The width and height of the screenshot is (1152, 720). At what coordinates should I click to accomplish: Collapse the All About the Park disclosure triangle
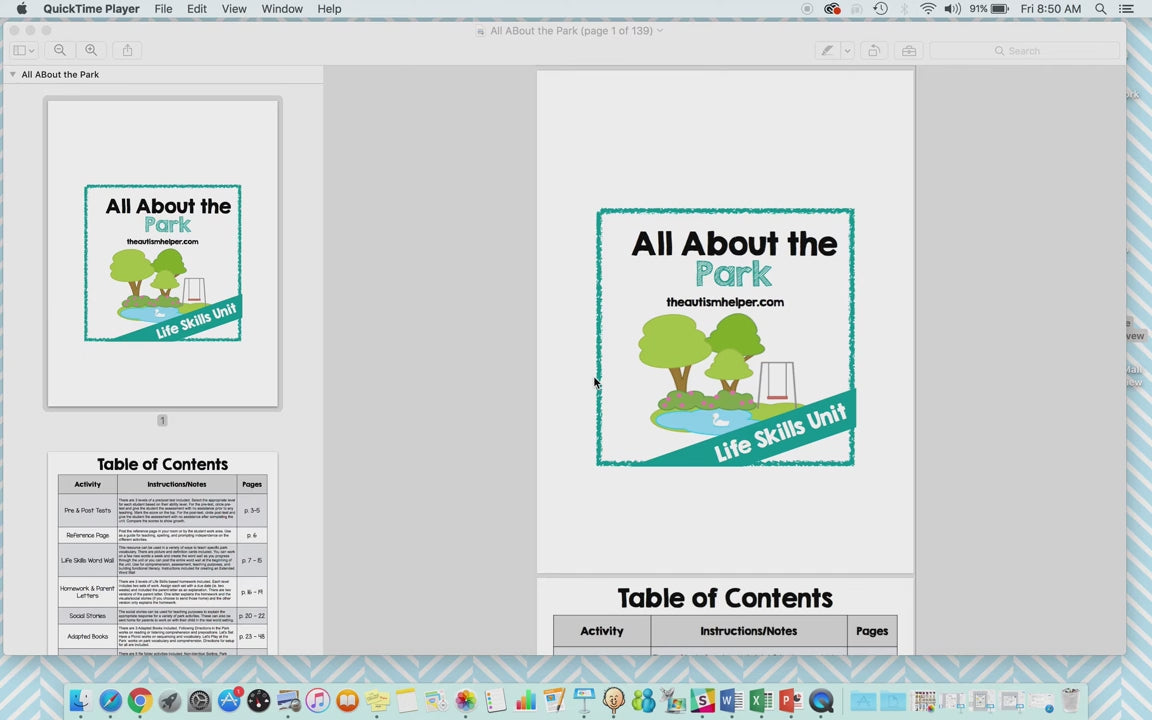(12, 74)
